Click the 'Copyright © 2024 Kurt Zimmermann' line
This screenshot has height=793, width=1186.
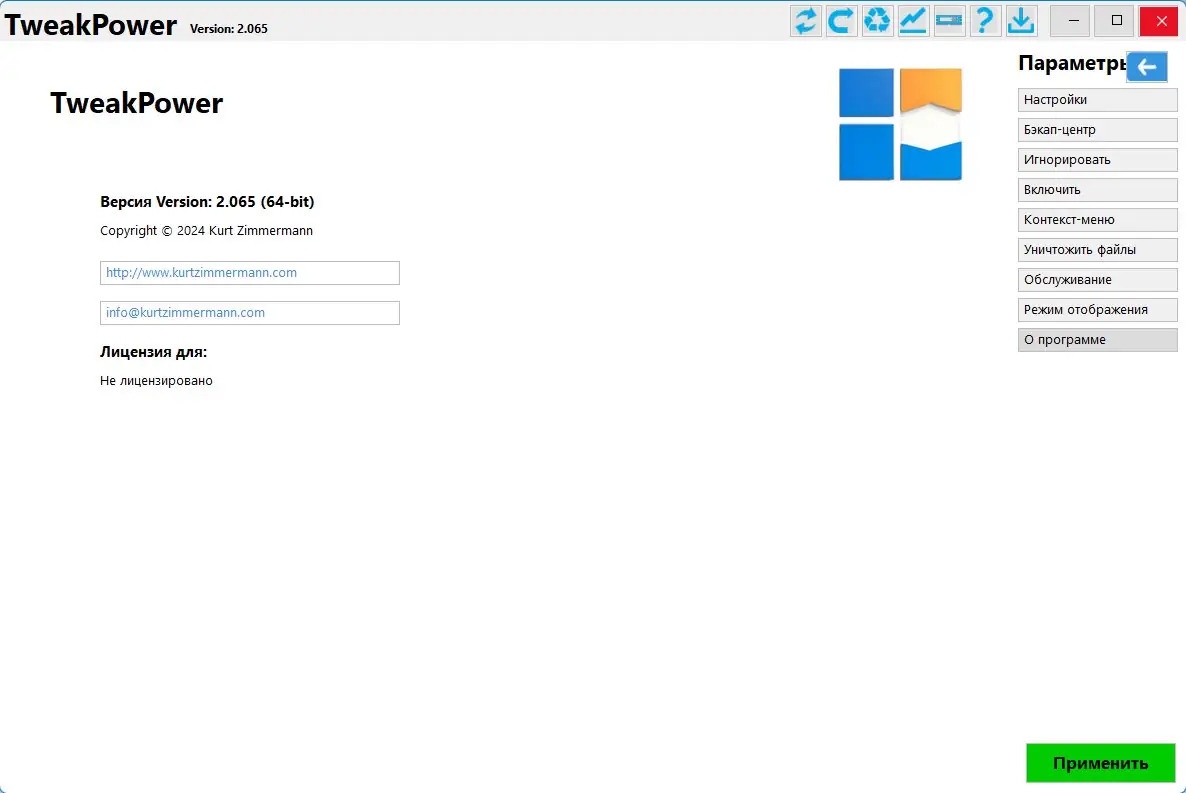pyautogui.click(x=206, y=231)
